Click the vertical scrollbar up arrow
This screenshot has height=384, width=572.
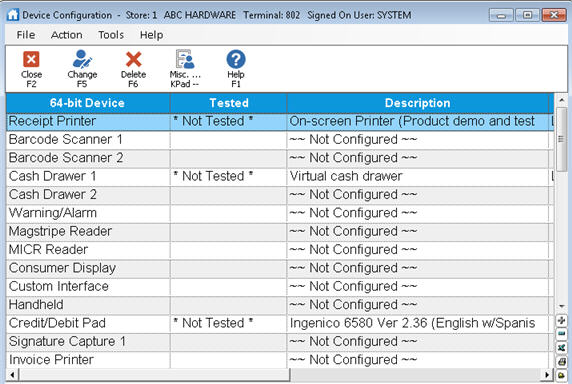pyautogui.click(x=562, y=100)
